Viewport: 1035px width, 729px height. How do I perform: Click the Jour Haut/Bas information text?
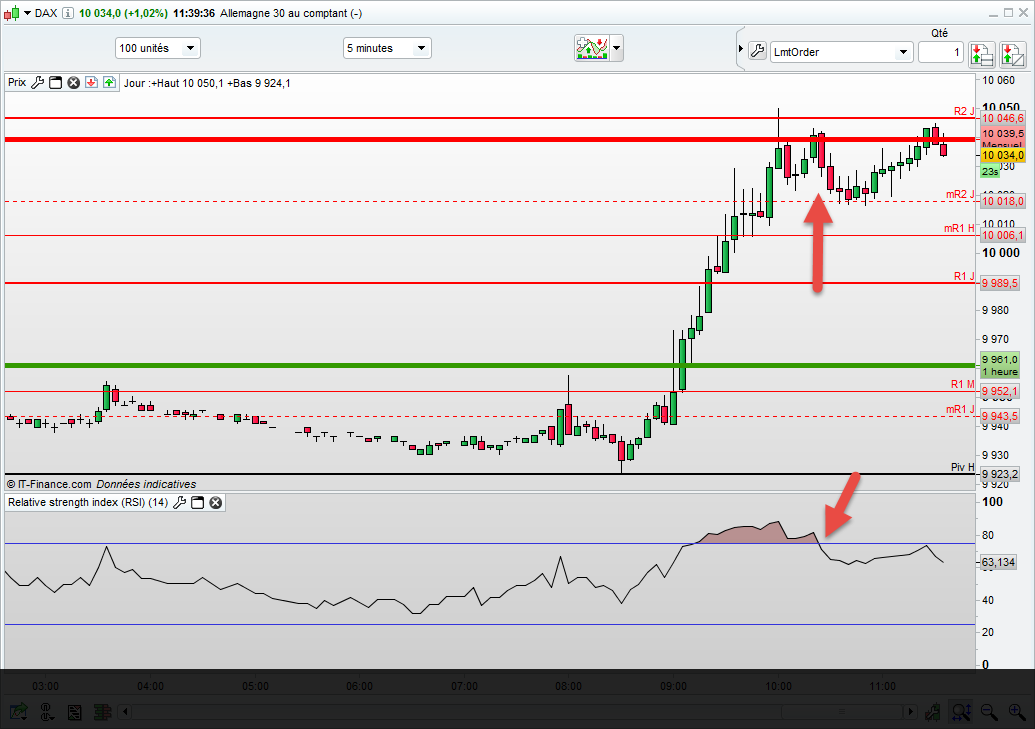[207, 83]
